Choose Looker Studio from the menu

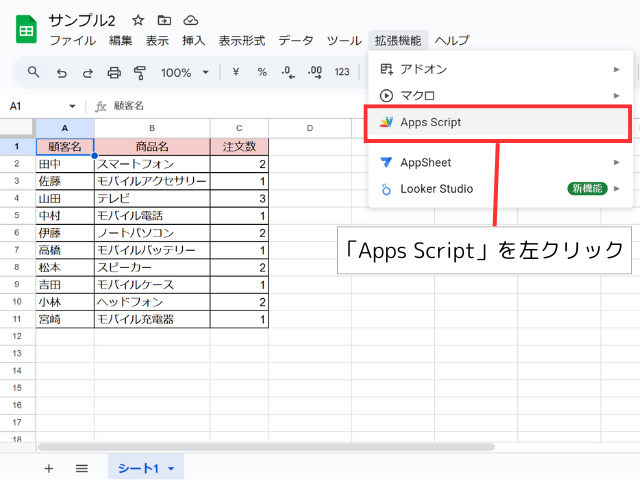[x=500, y=189]
